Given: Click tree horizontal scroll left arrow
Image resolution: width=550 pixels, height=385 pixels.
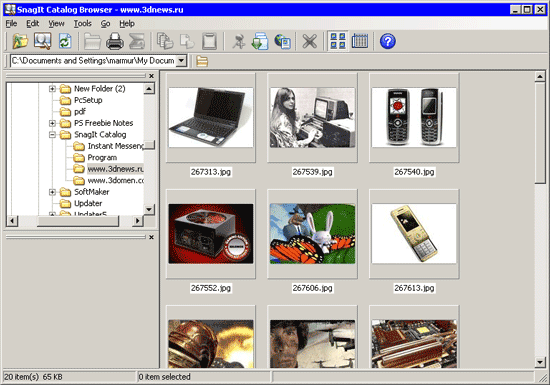Looking at the screenshot, I should [x=12, y=221].
